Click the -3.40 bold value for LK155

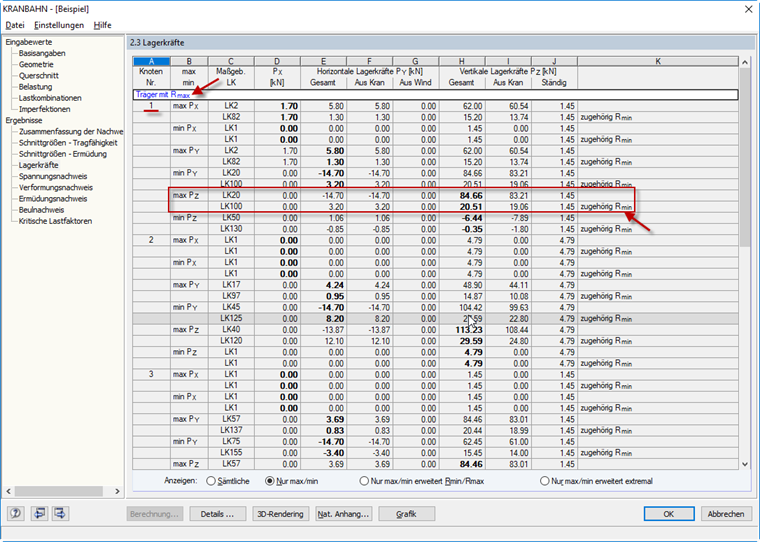[x=323, y=453]
